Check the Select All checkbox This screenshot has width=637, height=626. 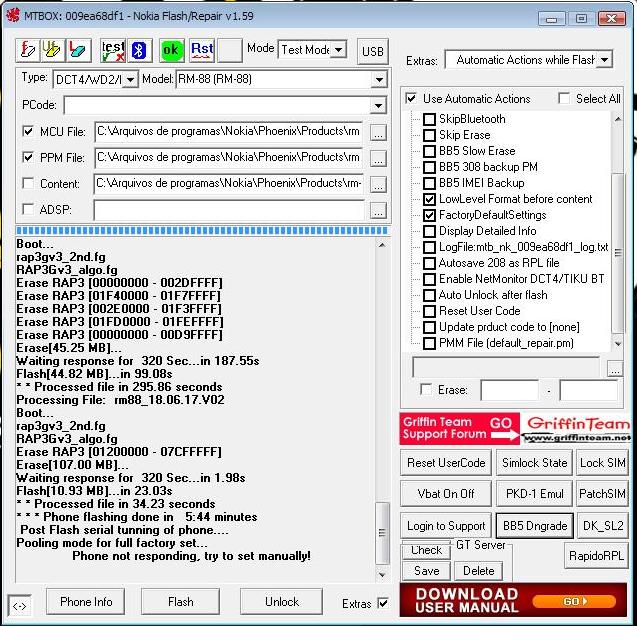pyautogui.click(x=564, y=98)
